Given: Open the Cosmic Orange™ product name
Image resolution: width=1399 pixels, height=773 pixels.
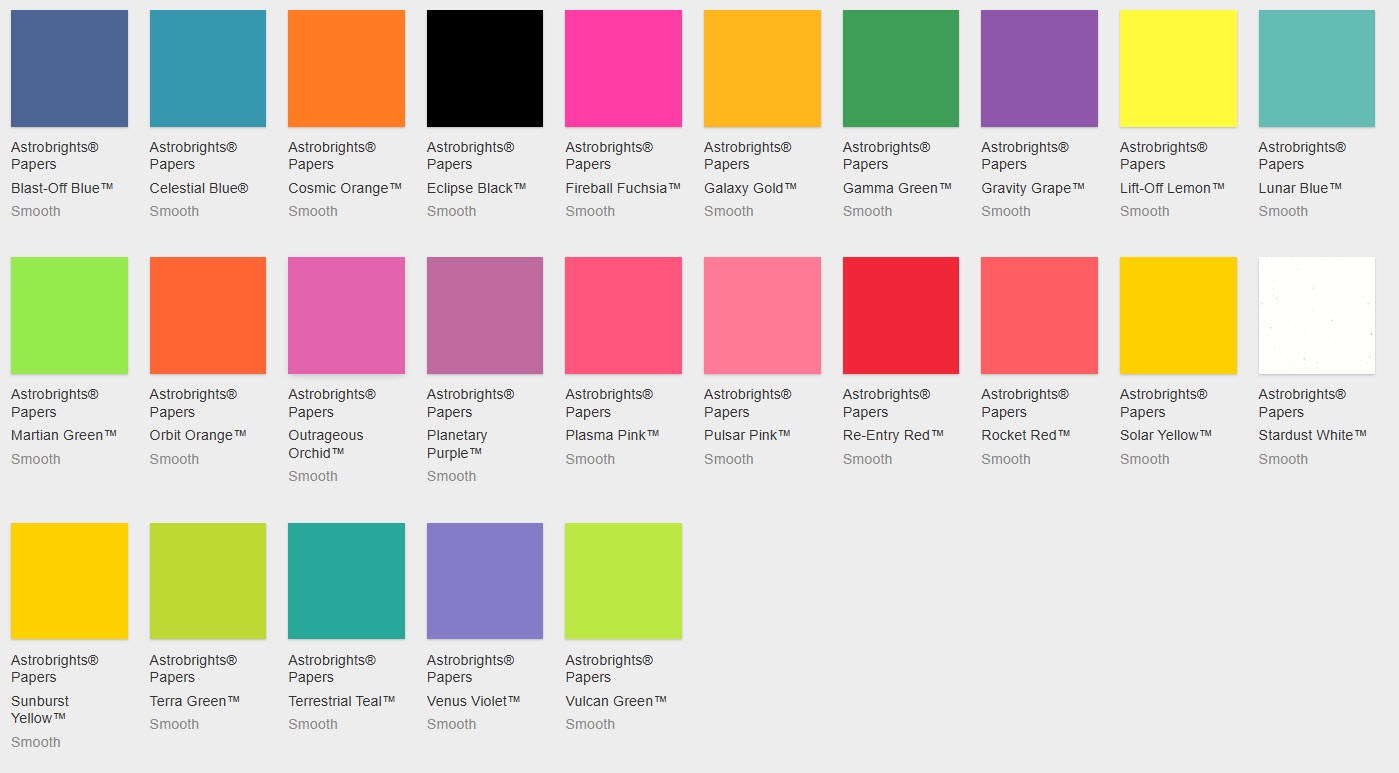Looking at the screenshot, I should click(x=345, y=188).
